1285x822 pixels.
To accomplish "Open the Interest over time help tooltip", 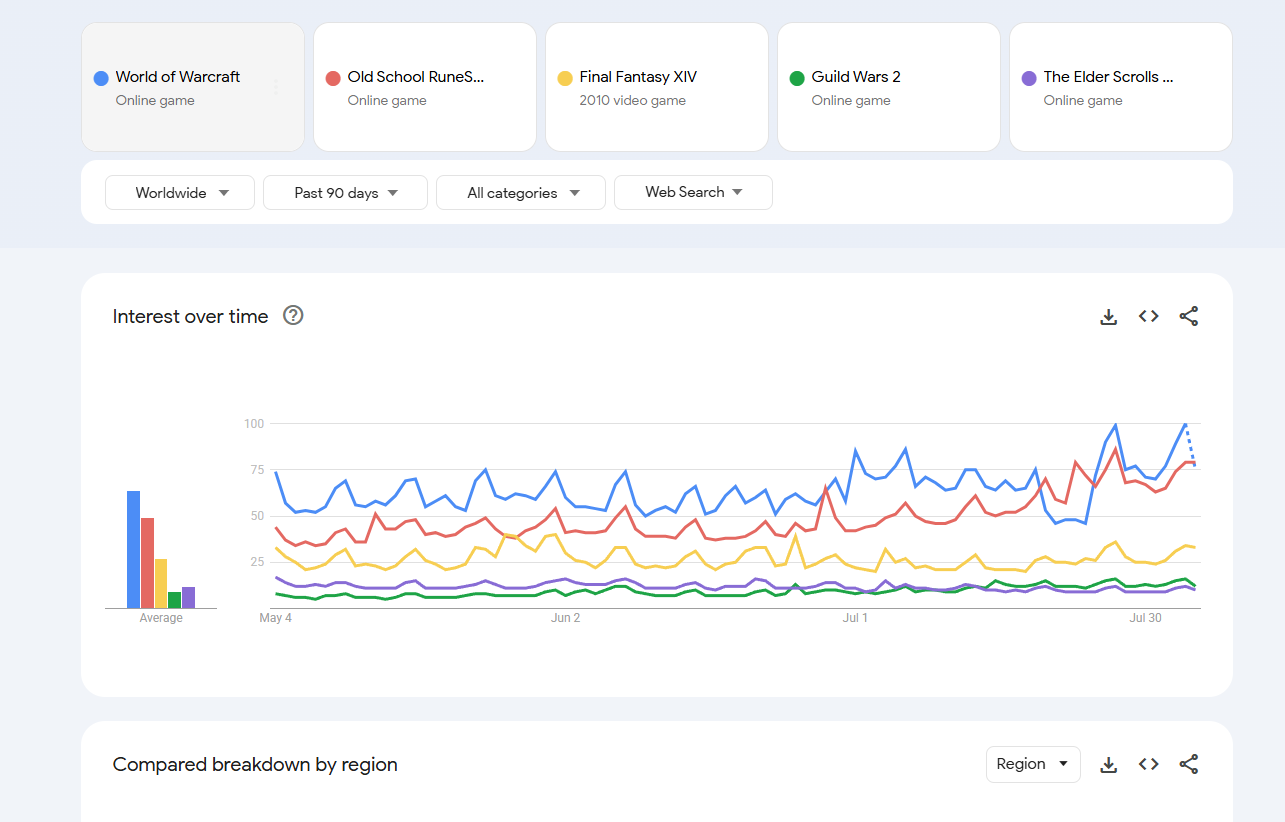I will pyautogui.click(x=293, y=316).
